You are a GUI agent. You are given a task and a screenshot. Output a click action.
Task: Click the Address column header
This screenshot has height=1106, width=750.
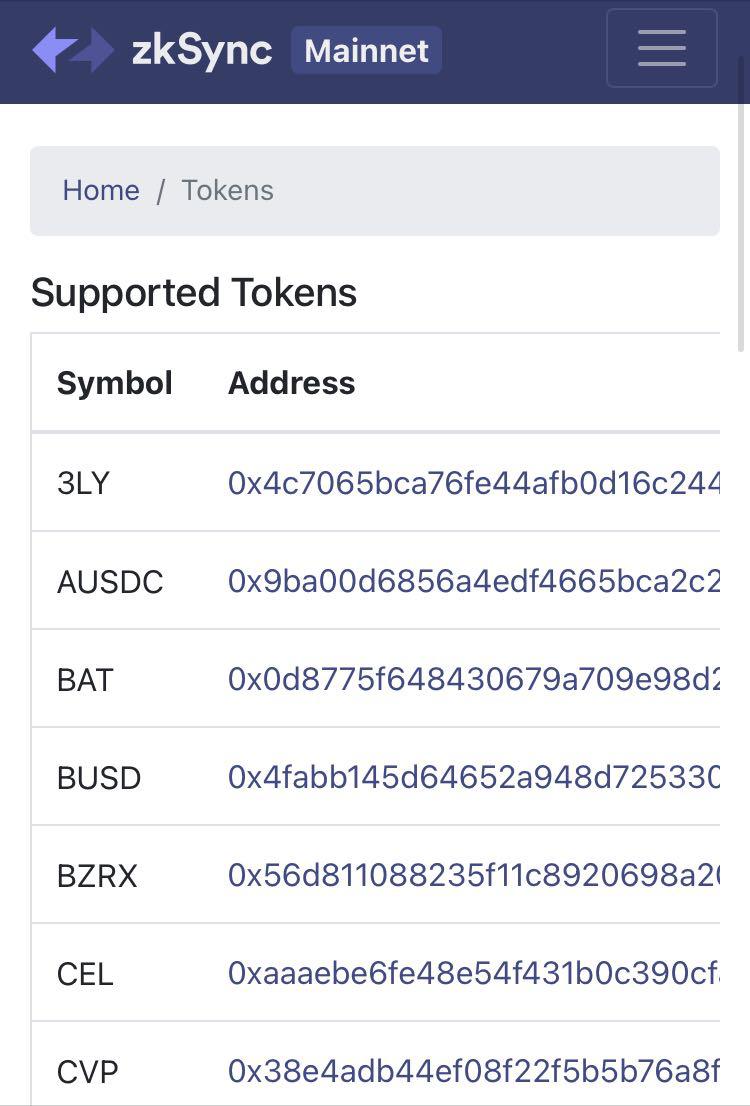[x=291, y=383]
